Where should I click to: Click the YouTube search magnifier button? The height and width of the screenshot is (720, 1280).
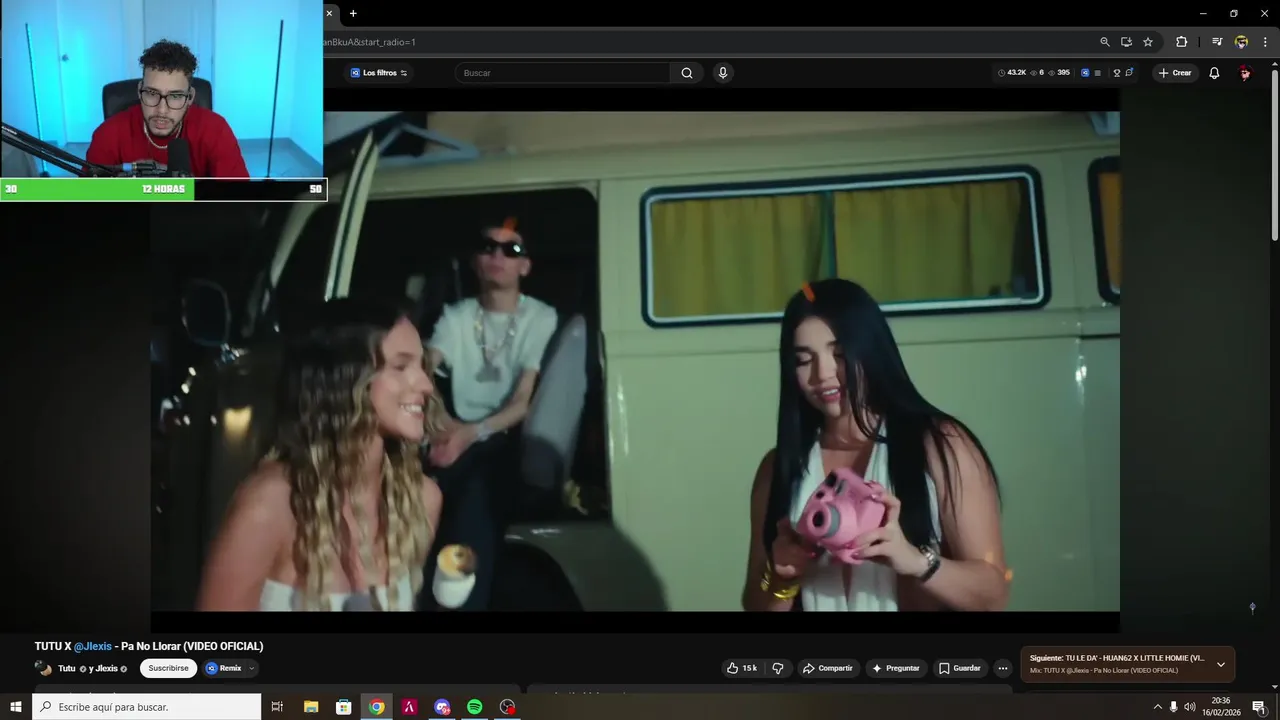click(x=687, y=73)
